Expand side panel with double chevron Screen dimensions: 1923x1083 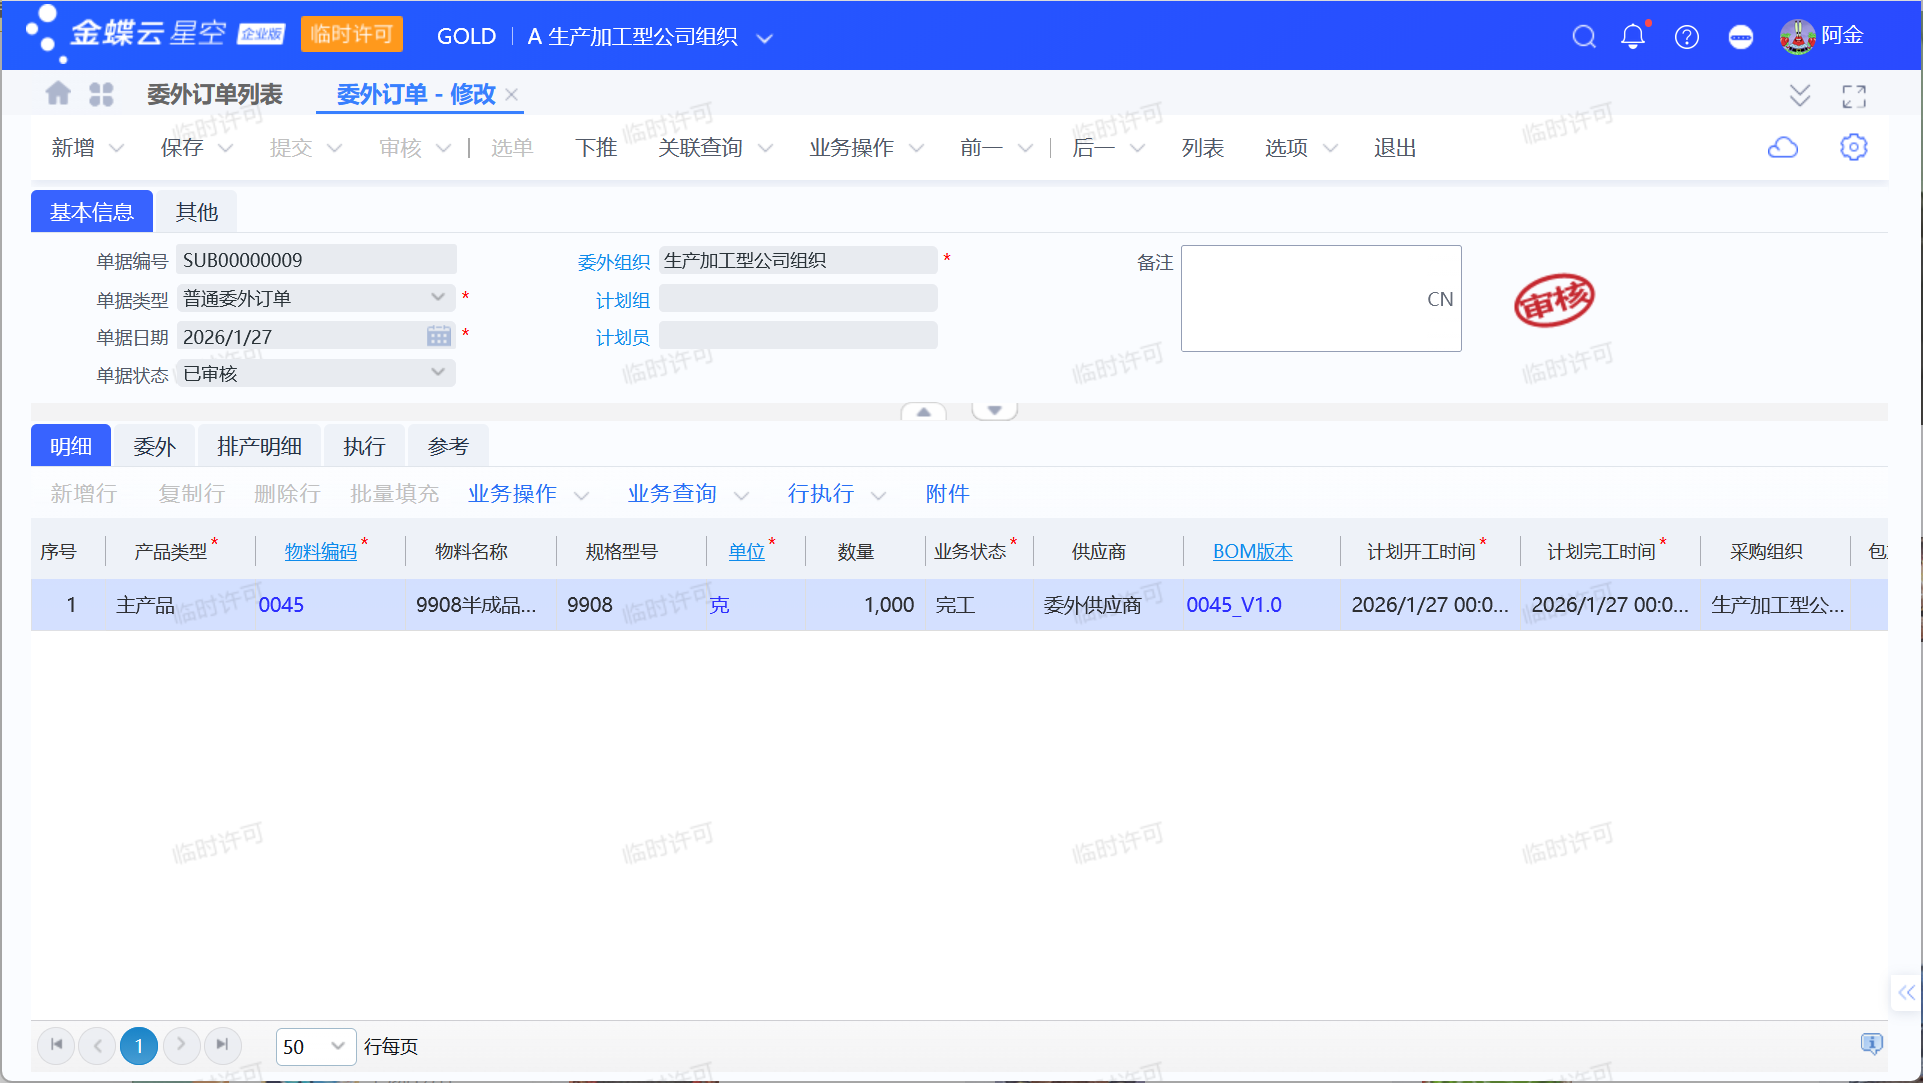tap(1906, 992)
